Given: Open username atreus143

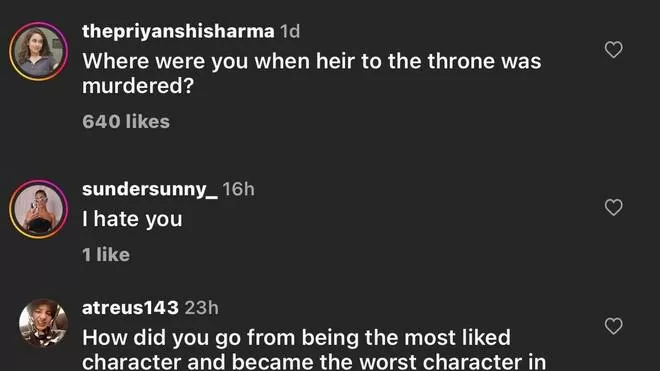Looking at the screenshot, I should click(x=130, y=308).
